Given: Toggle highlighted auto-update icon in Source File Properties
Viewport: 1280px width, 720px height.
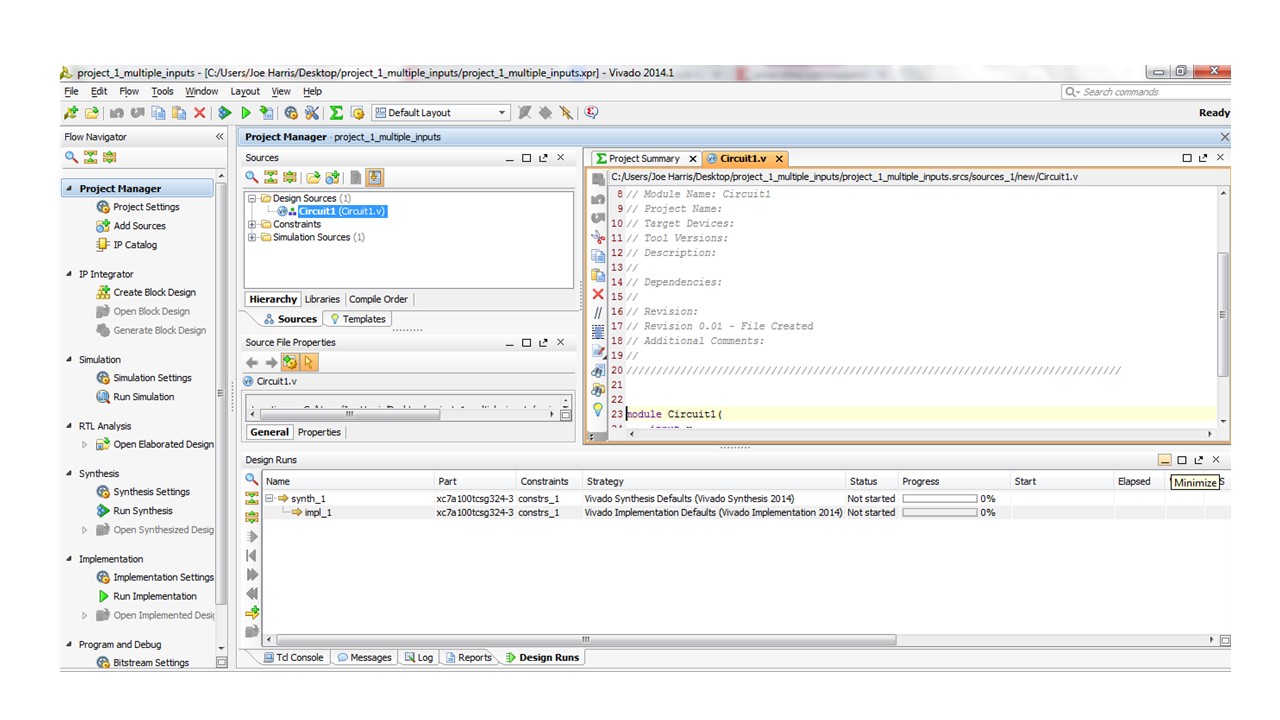Looking at the screenshot, I should point(290,362).
